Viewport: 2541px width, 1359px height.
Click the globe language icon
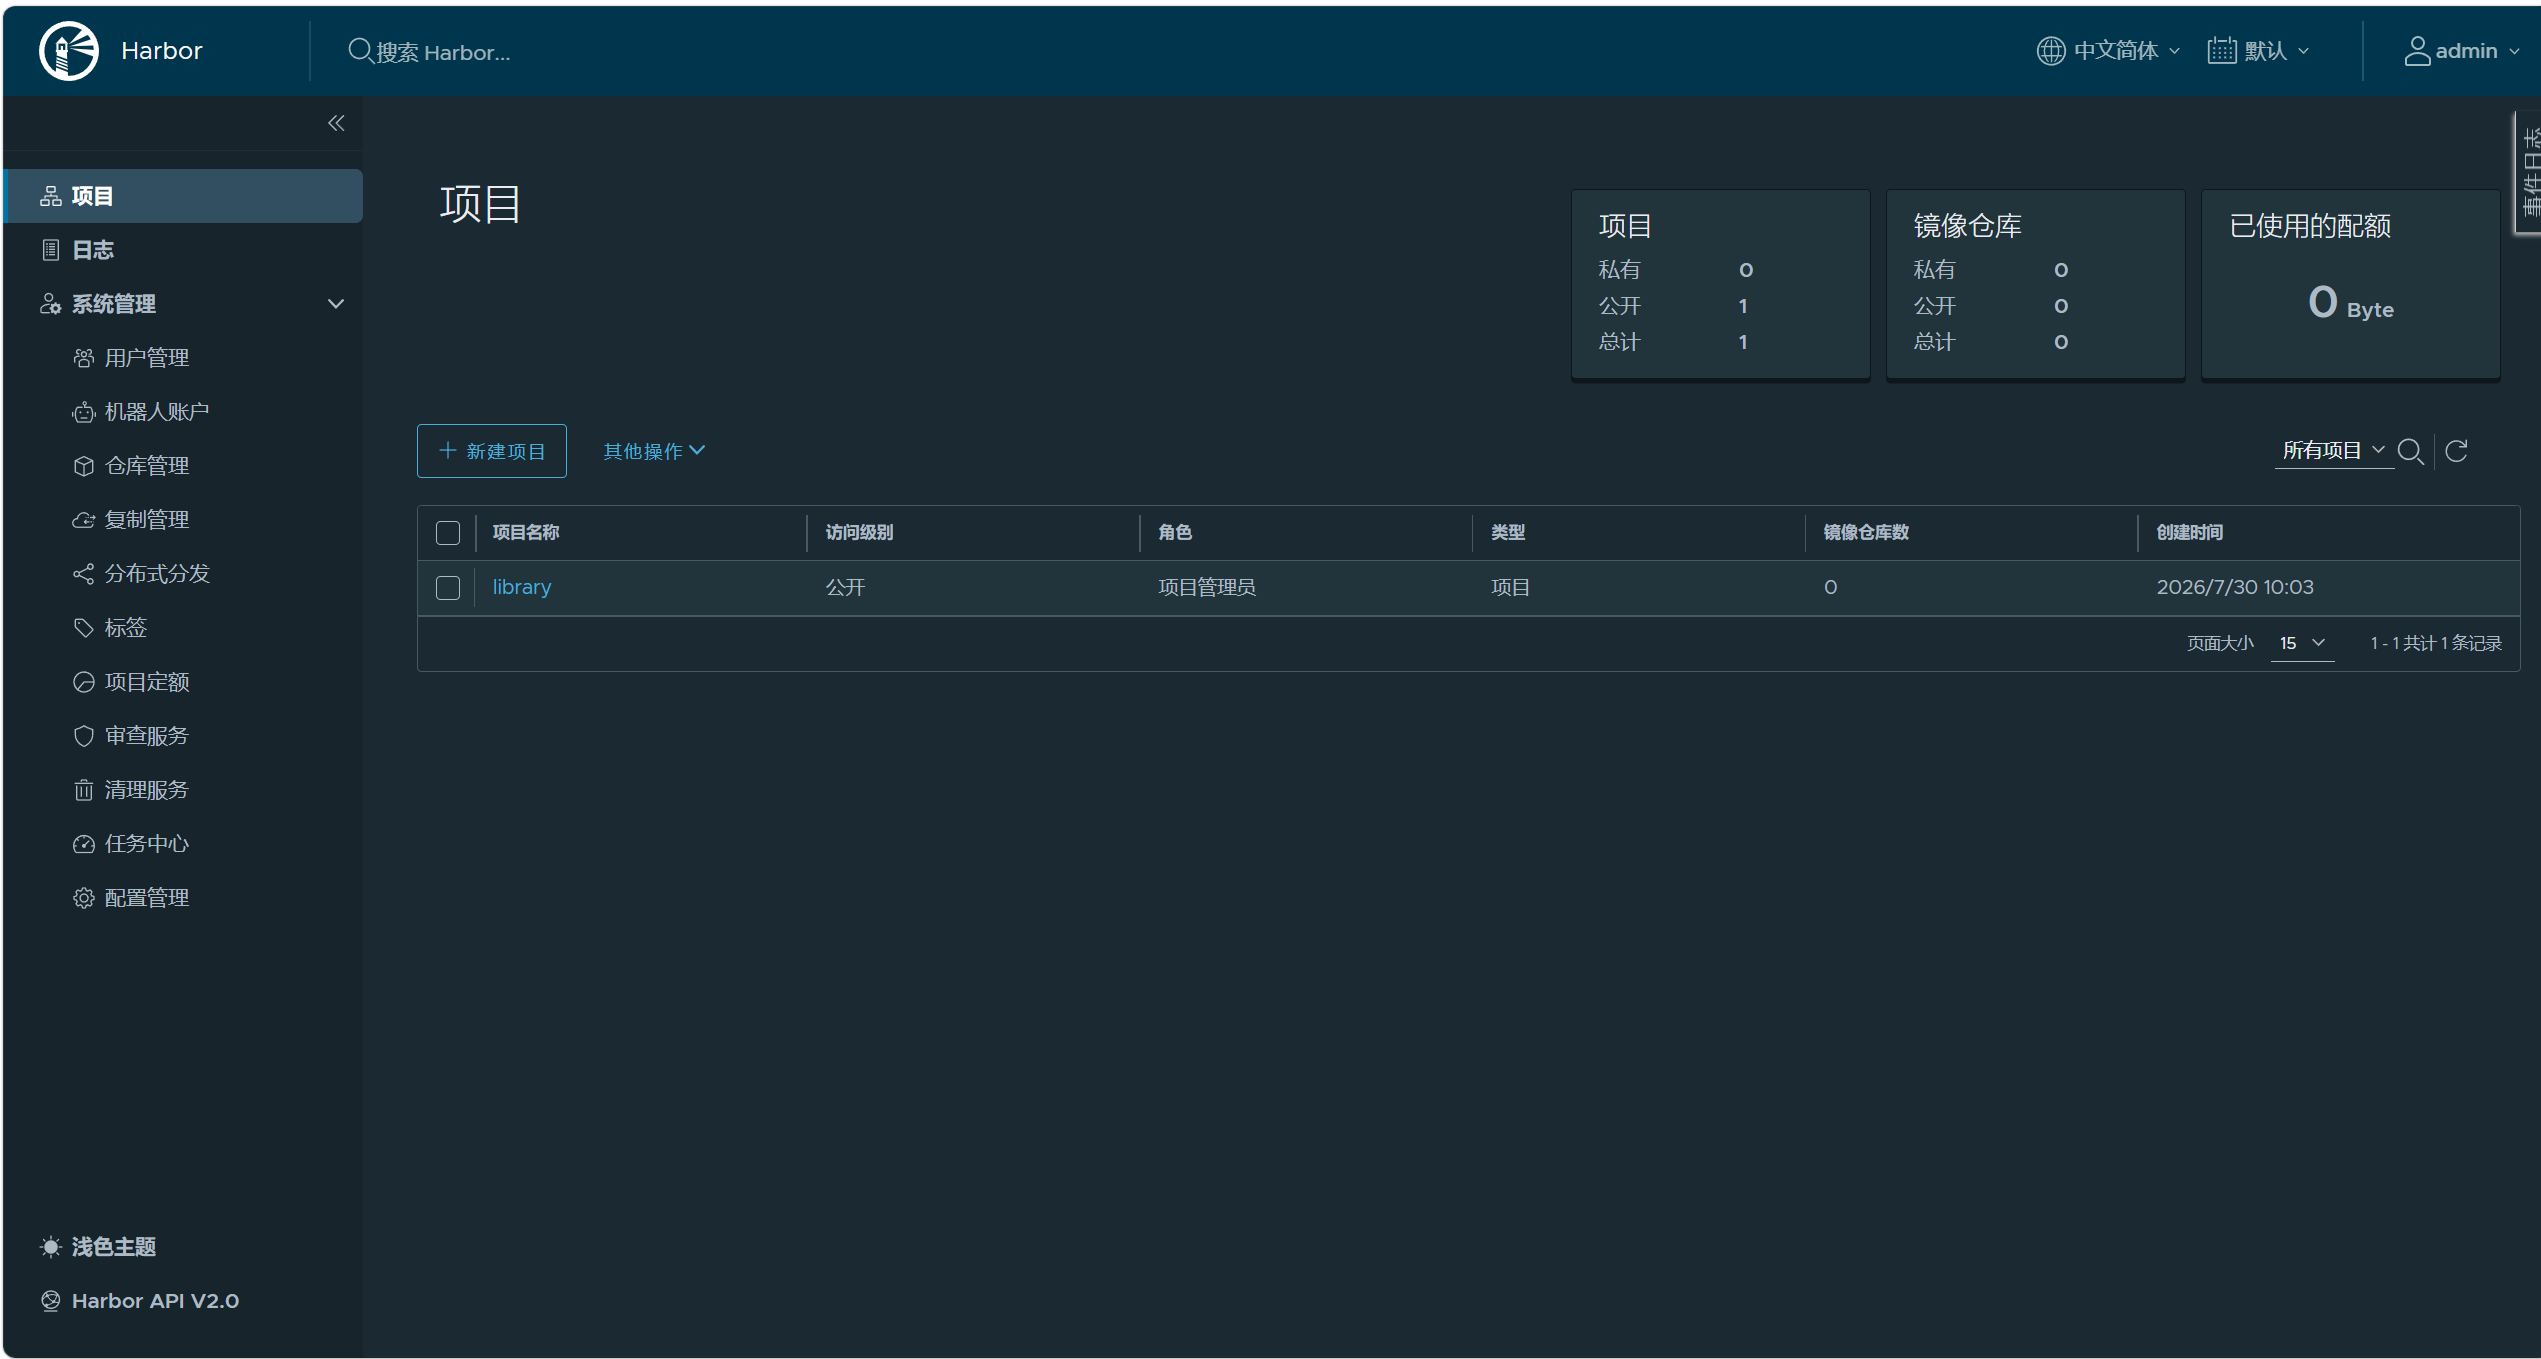click(2050, 51)
